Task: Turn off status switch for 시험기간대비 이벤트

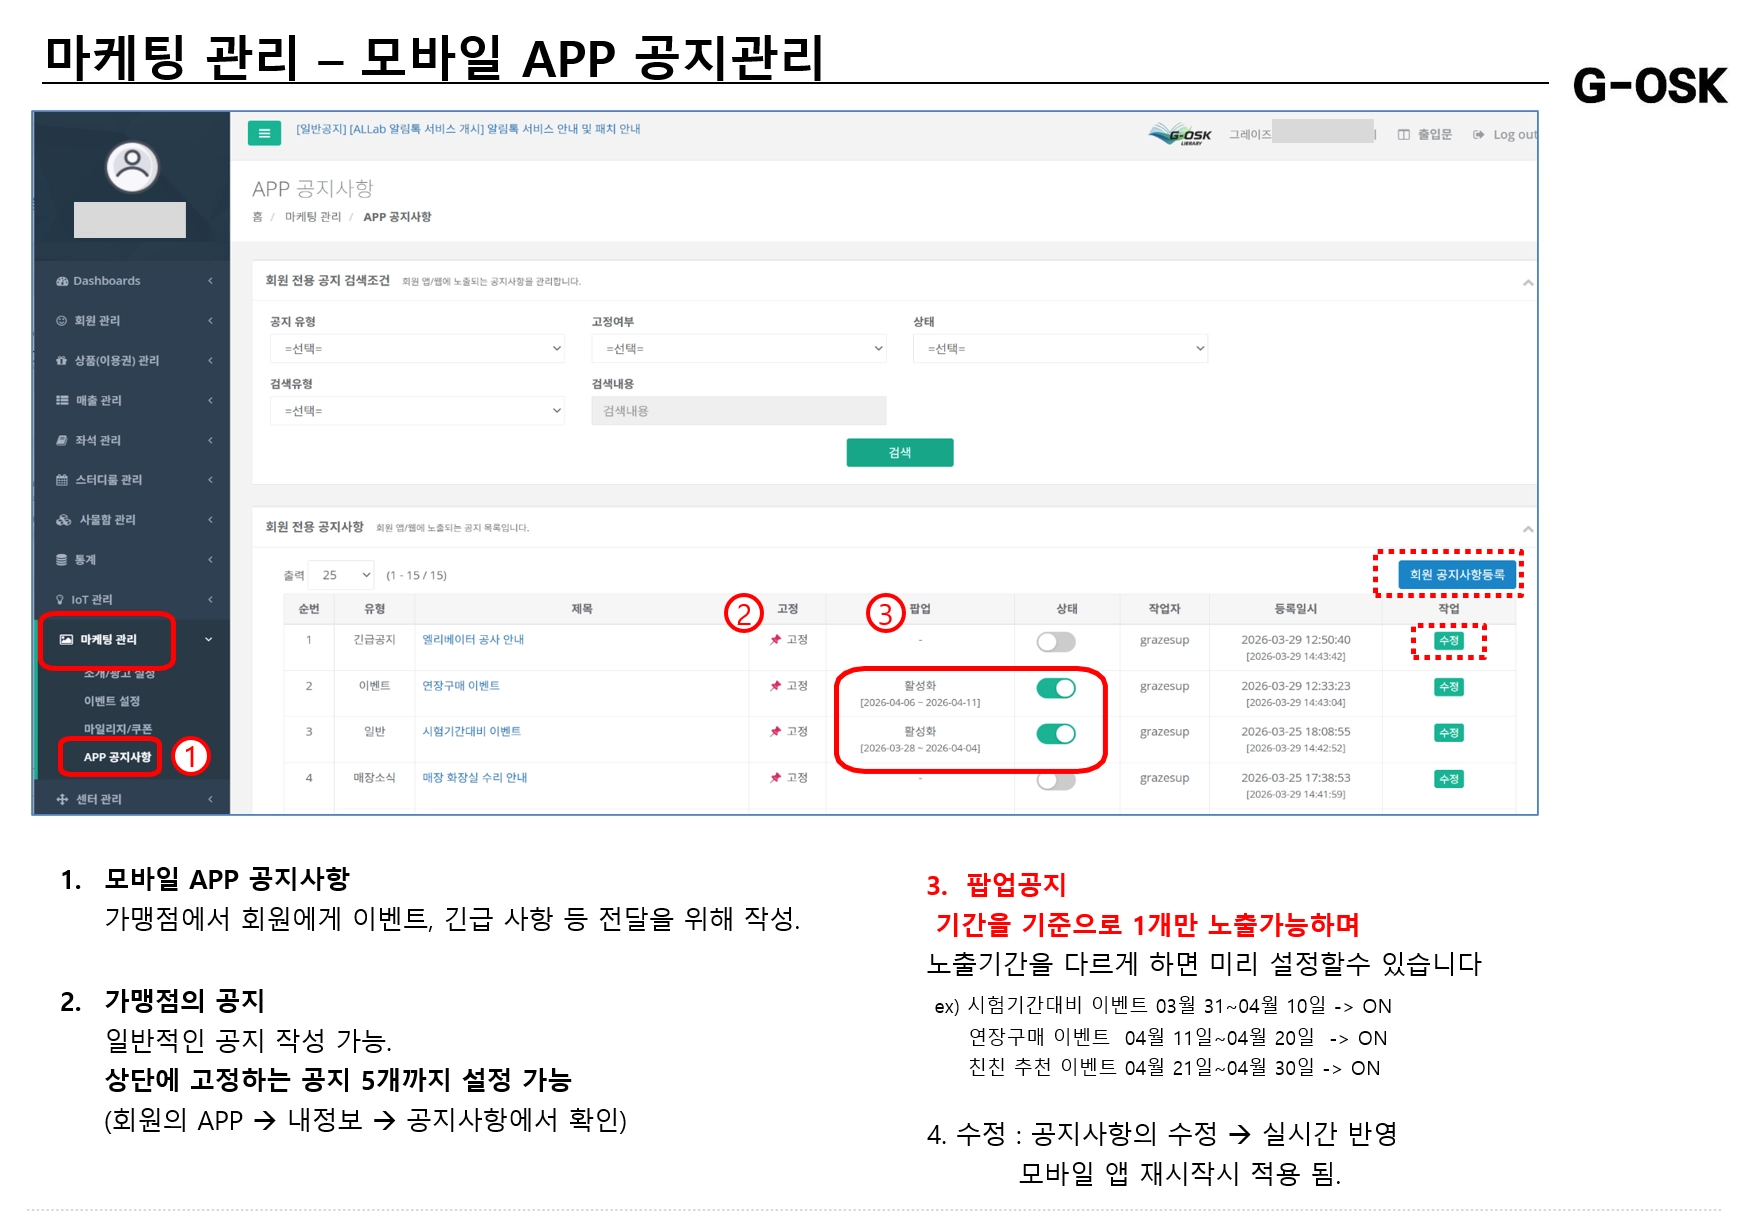Action: [1056, 734]
